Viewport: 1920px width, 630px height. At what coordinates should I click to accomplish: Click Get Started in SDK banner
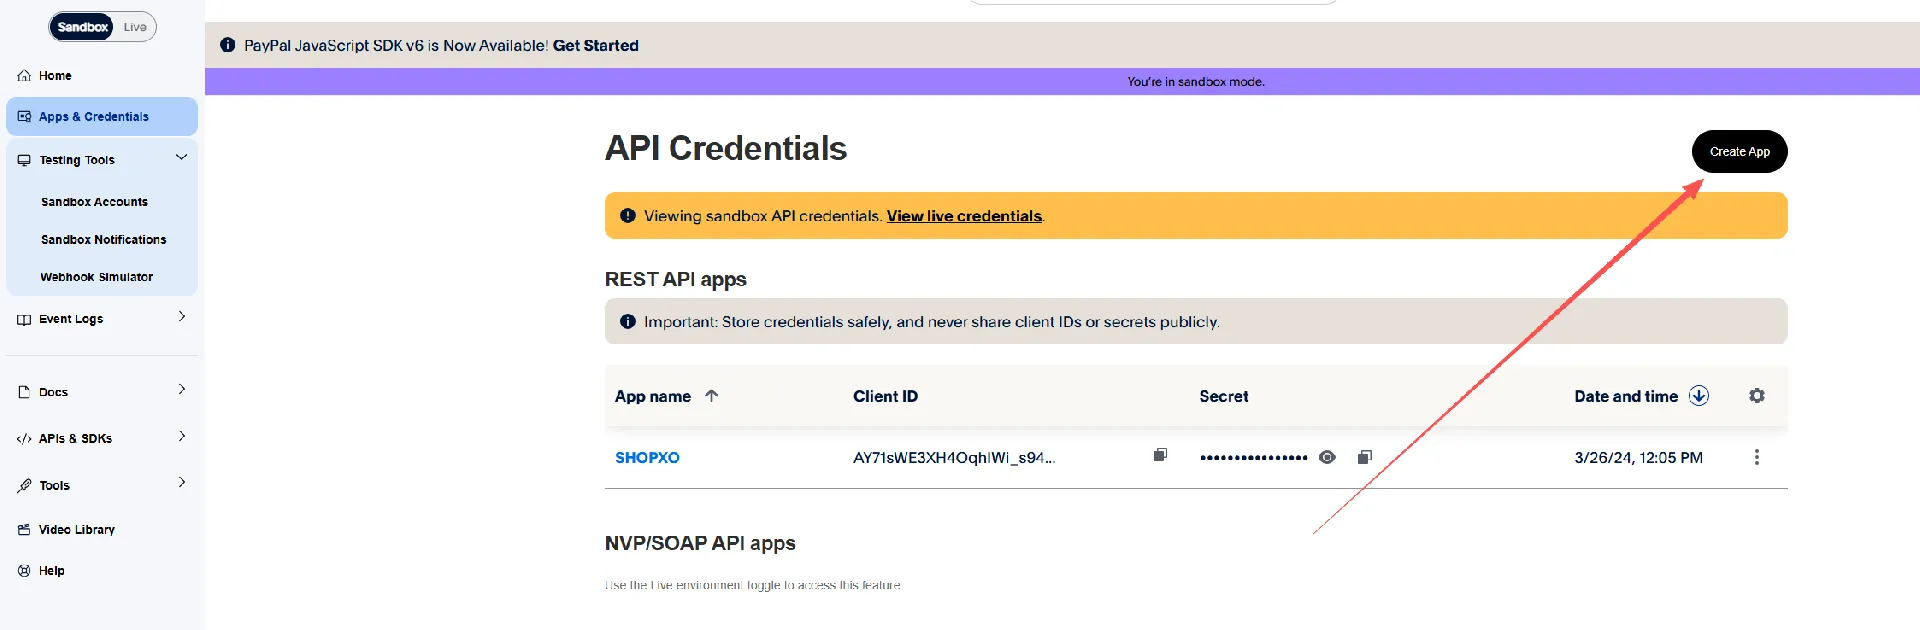595,45
